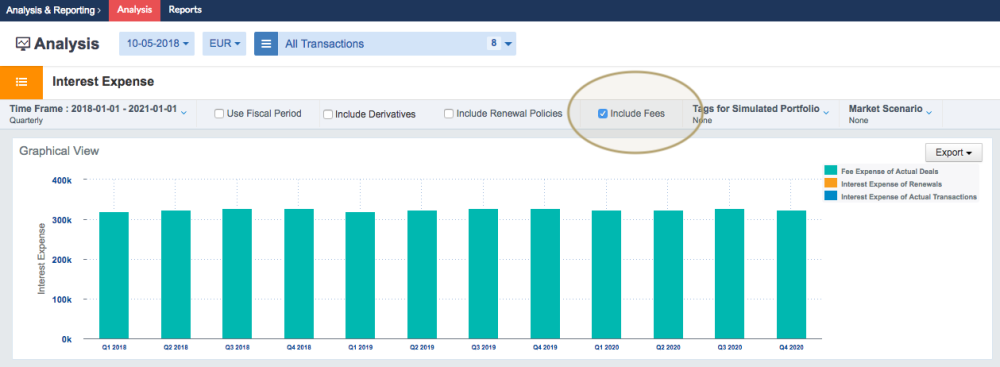The width and height of the screenshot is (1000, 367).
Task: Click the Interest Expense panel title
Action: [x=103, y=82]
